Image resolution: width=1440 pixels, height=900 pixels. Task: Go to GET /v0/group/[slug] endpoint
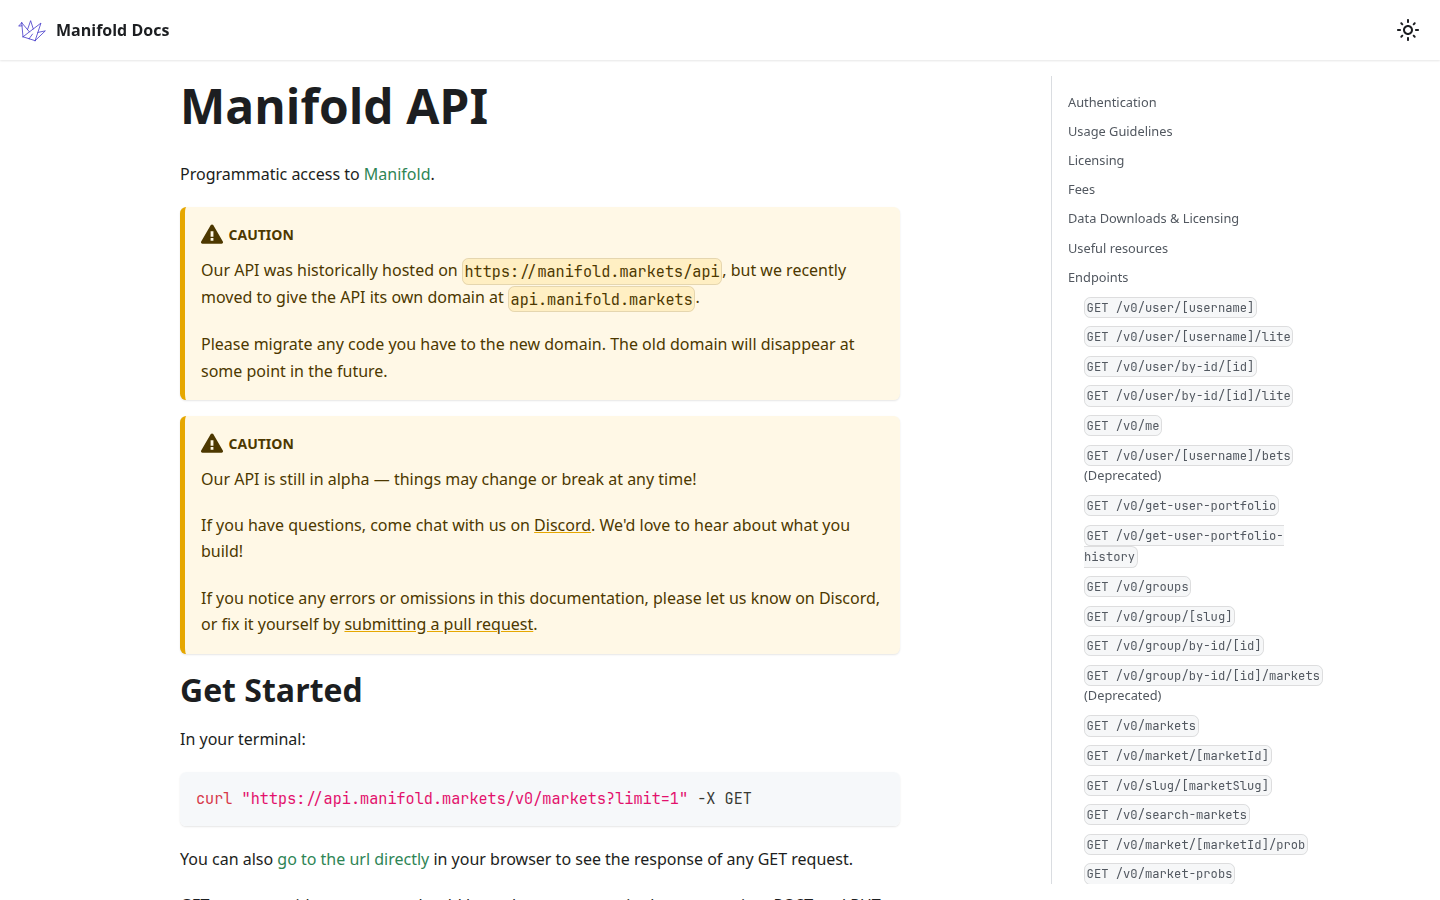[x=1159, y=616]
